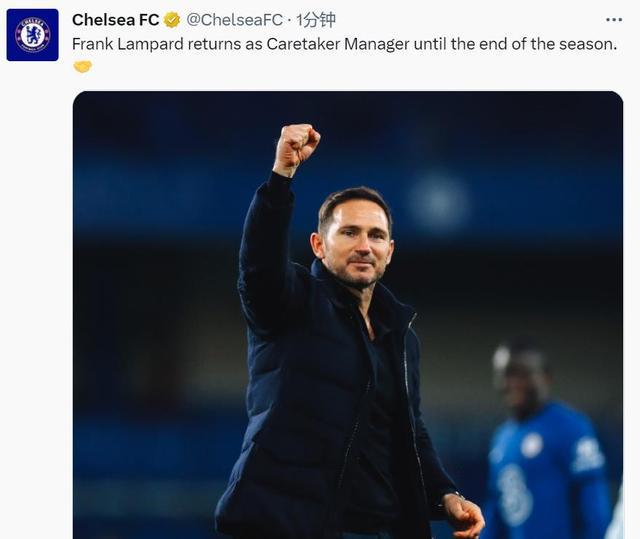Open the Chelsea FC display name link

tap(115, 20)
